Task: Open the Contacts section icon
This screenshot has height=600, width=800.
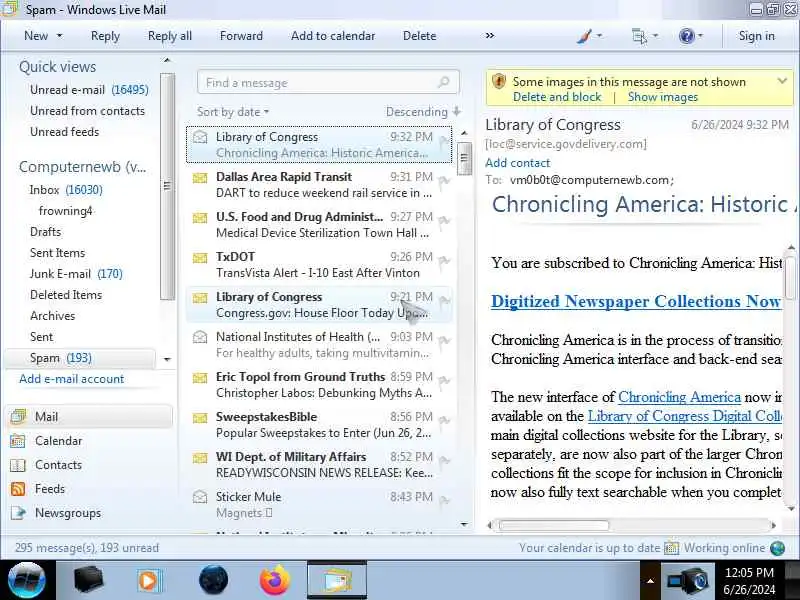Action: 18,465
